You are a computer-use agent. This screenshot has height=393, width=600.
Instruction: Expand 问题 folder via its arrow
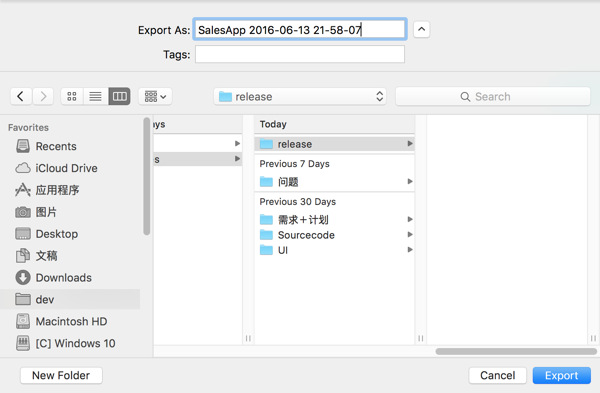[410, 181]
